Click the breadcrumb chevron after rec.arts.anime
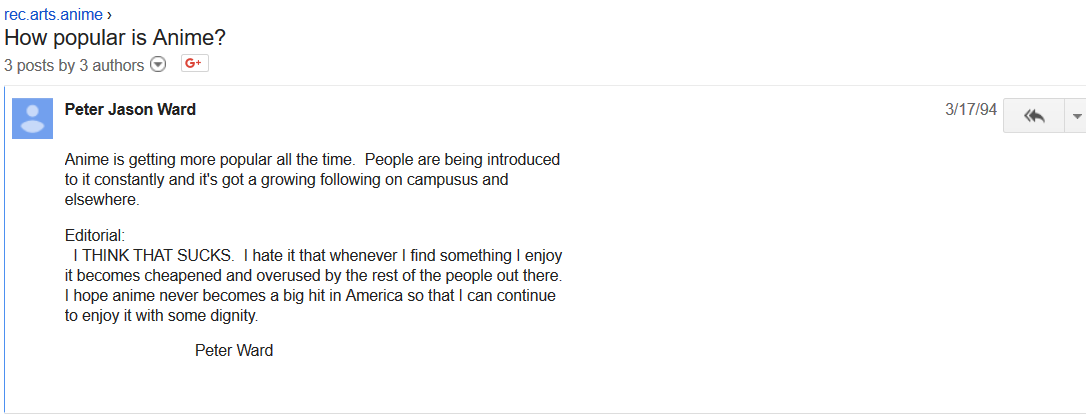1086x416 pixels. (x=109, y=15)
